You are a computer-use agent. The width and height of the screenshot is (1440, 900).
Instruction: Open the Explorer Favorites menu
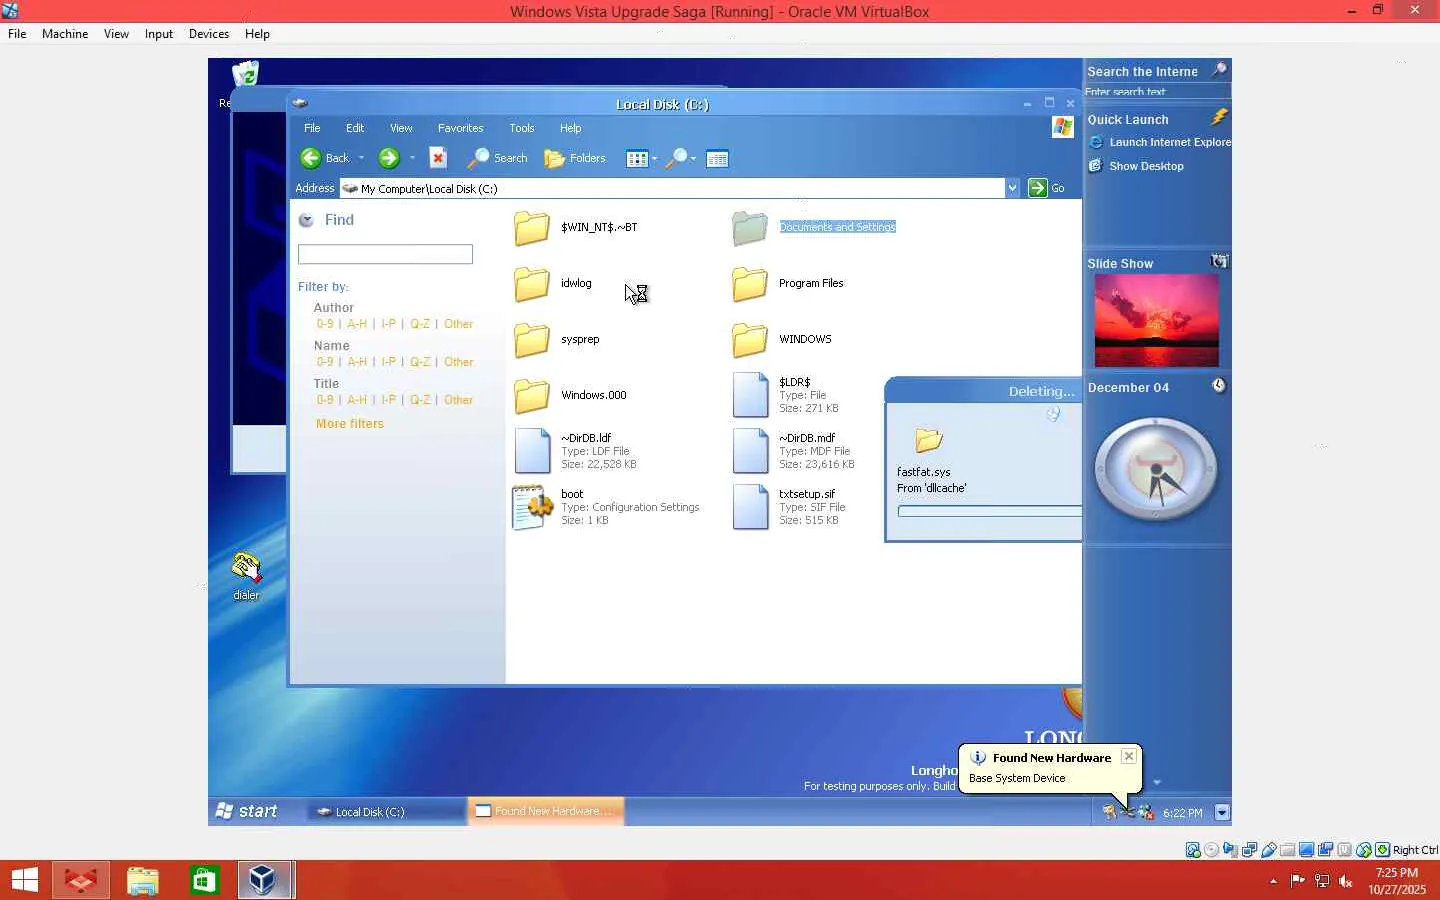click(460, 128)
